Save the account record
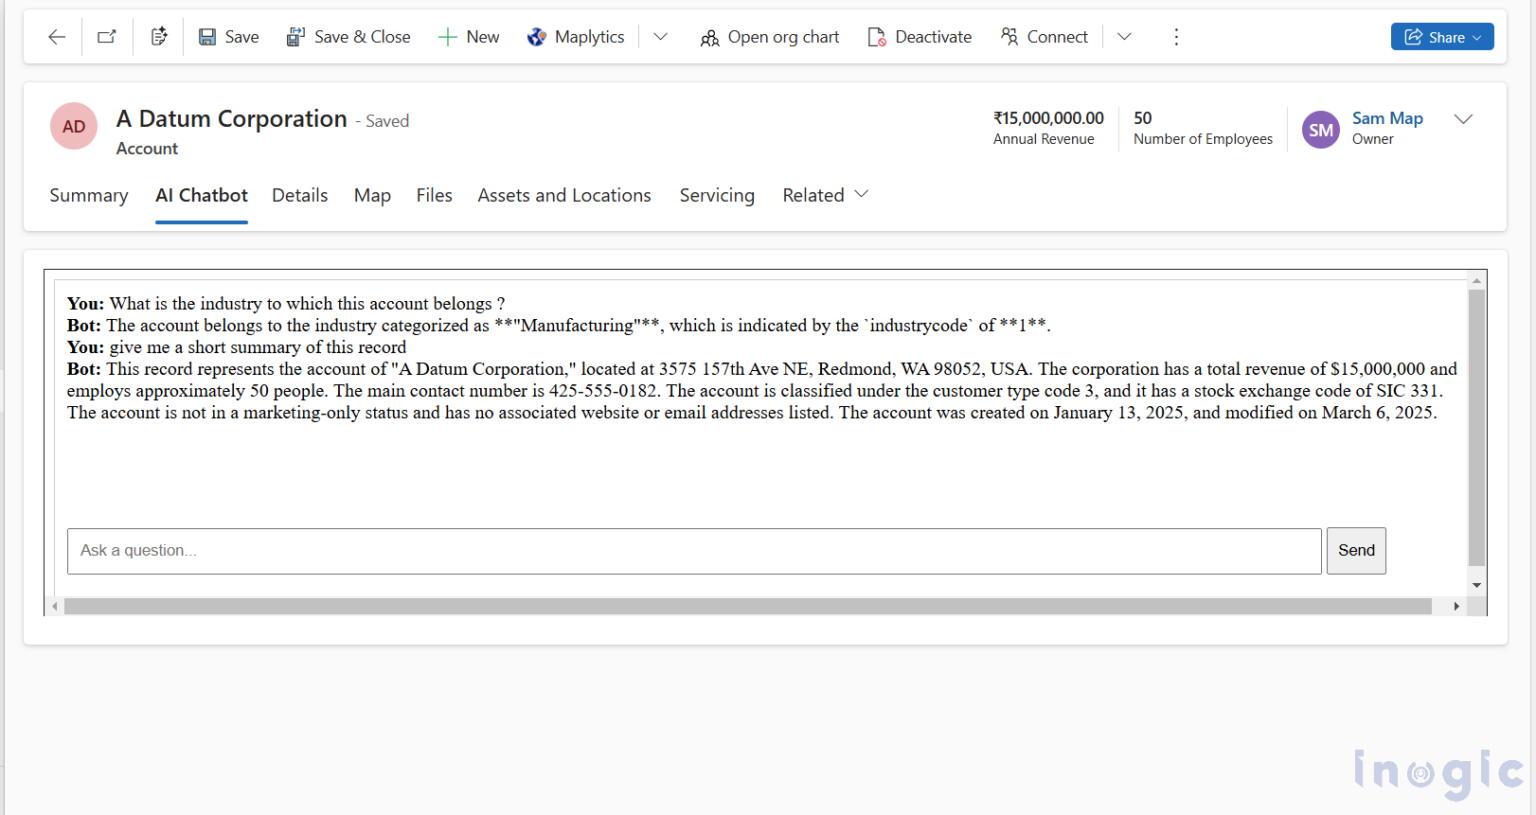The height and width of the screenshot is (815, 1536). point(229,37)
